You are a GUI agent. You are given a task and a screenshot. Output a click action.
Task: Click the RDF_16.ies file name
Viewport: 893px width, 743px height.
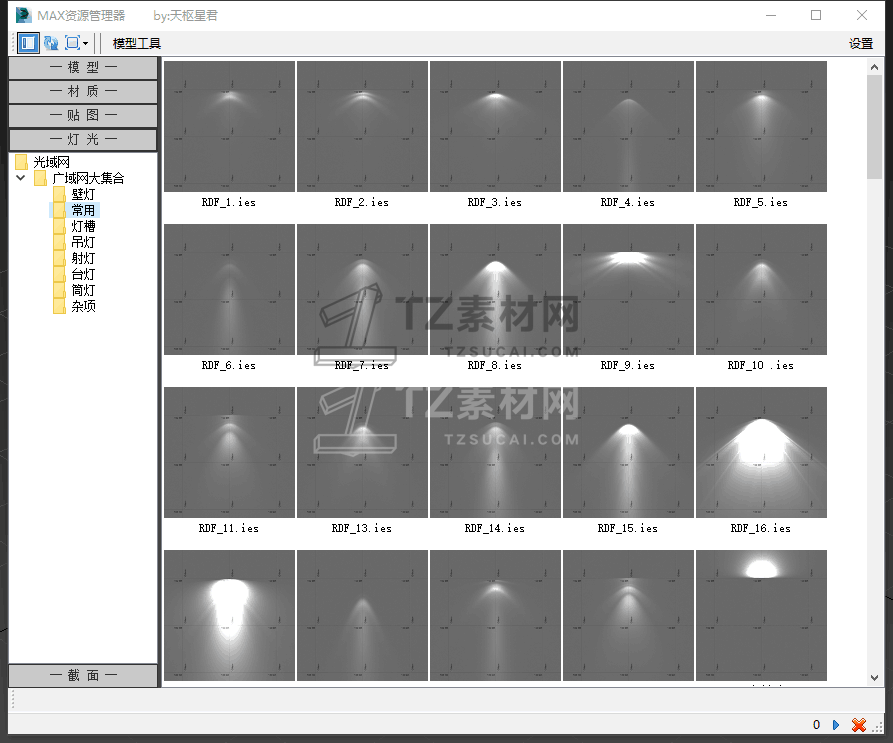(761, 529)
